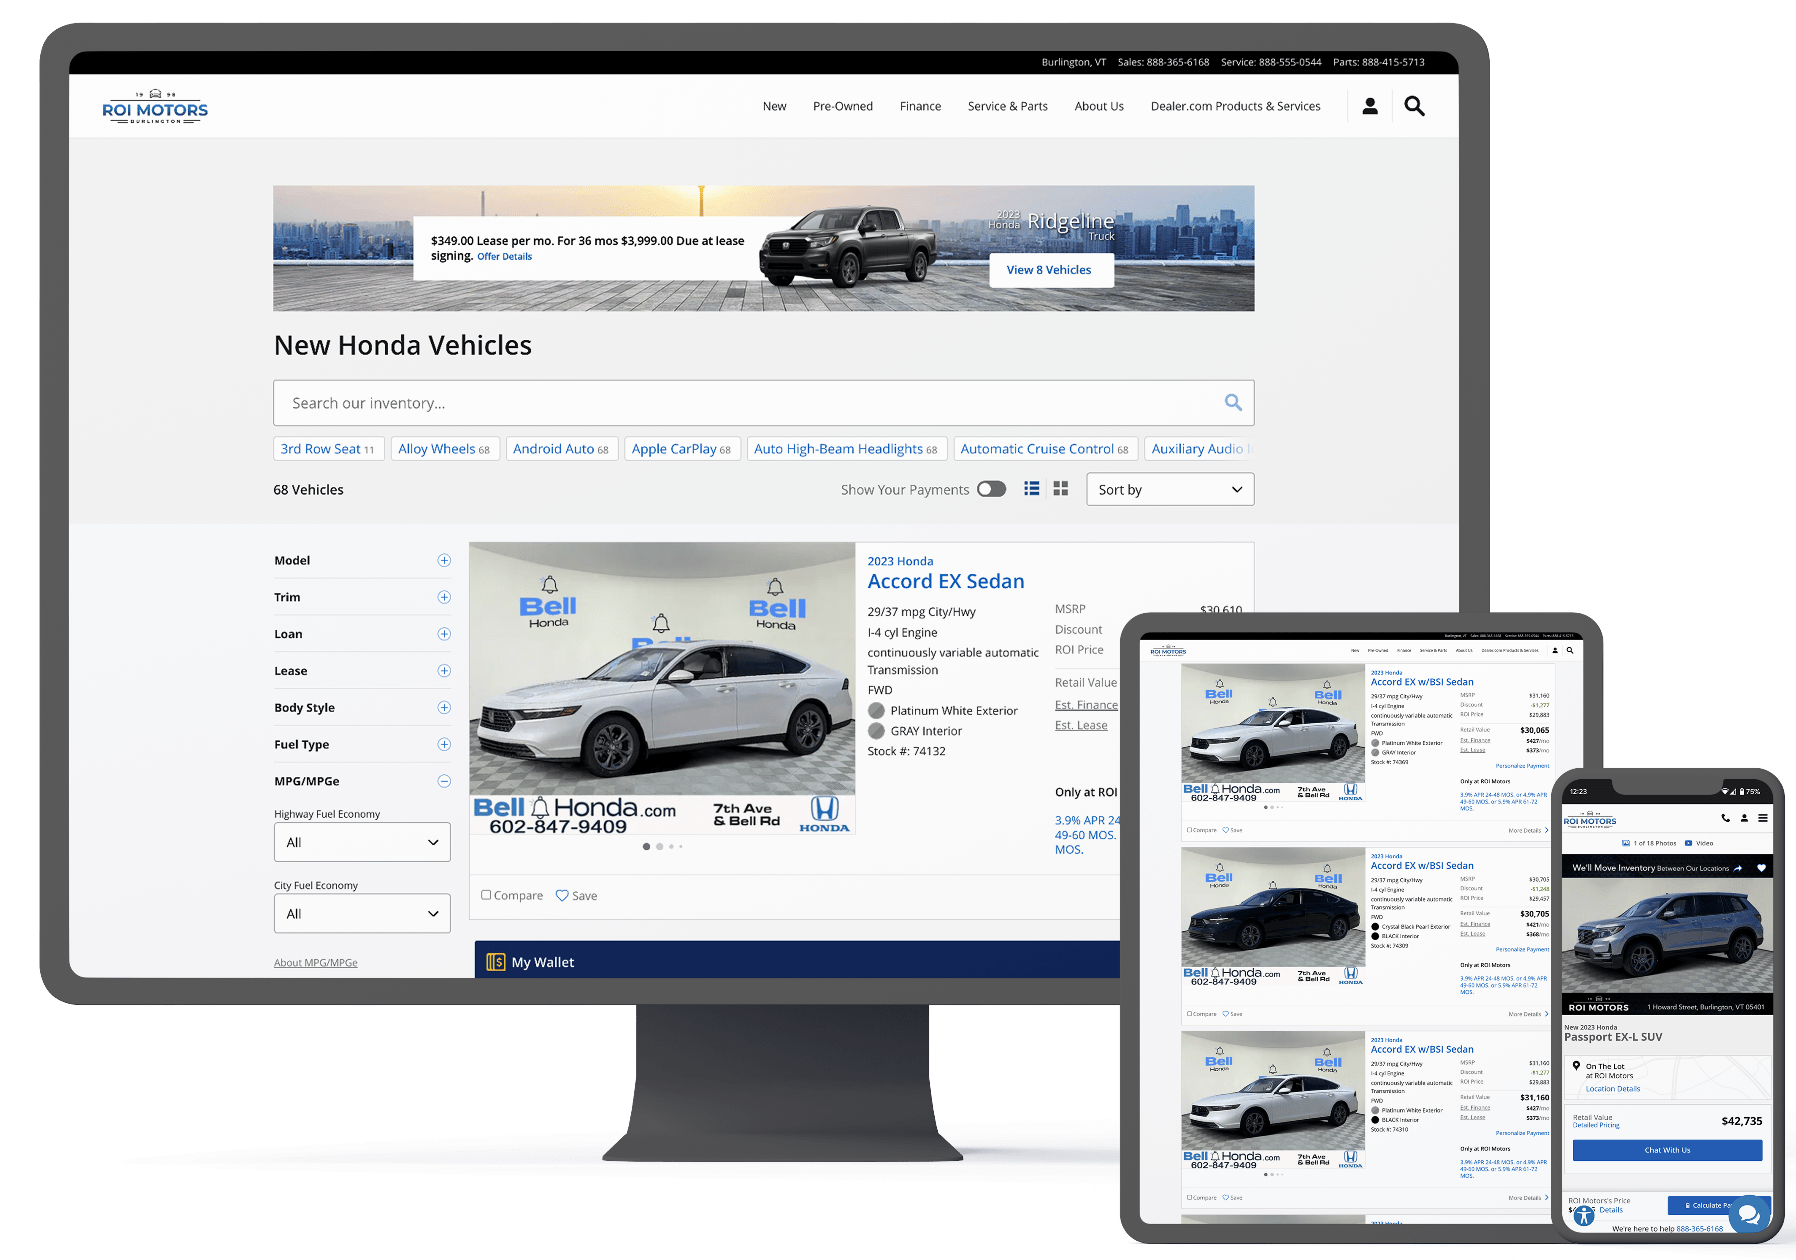Save the $30,065 Accord on the tablet
1796x1260 pixels.
click(1232, 830)
